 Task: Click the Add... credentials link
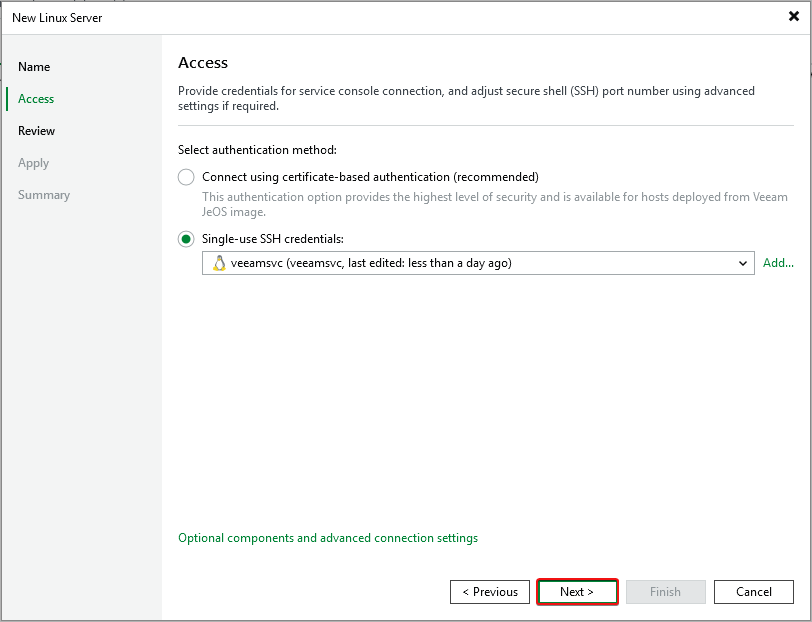(778, 263)
